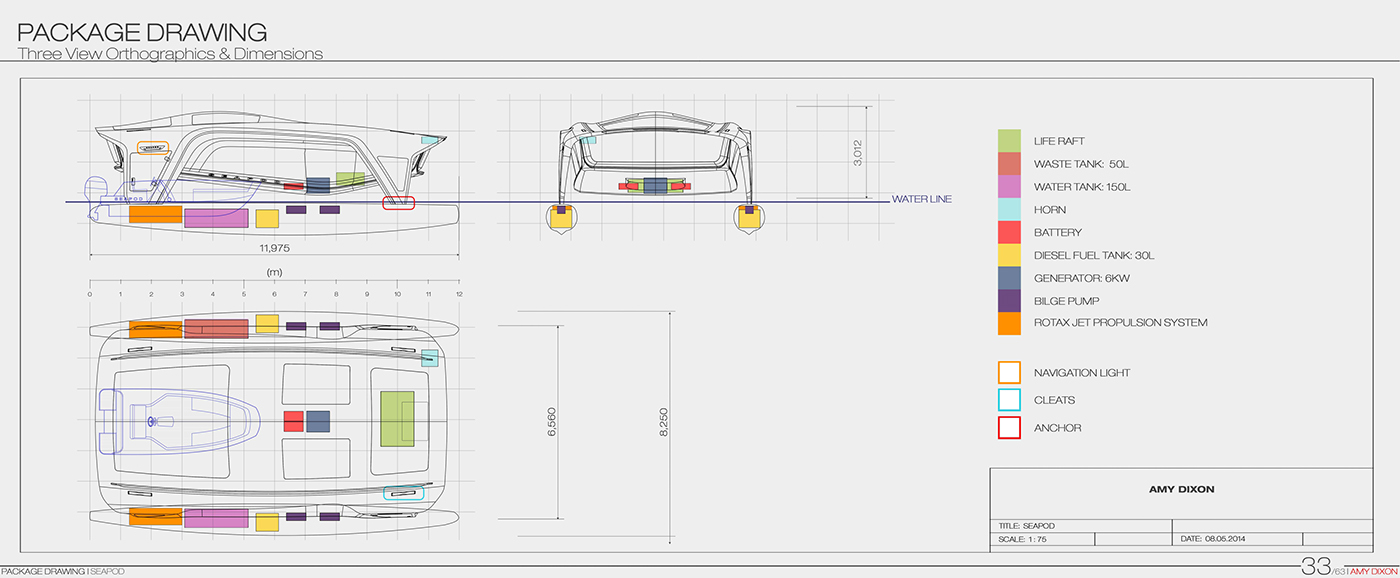The image size is (1400, 578).
Task: Select the purple Bilge Pump legend swatch
Action: coord(1009,301)
